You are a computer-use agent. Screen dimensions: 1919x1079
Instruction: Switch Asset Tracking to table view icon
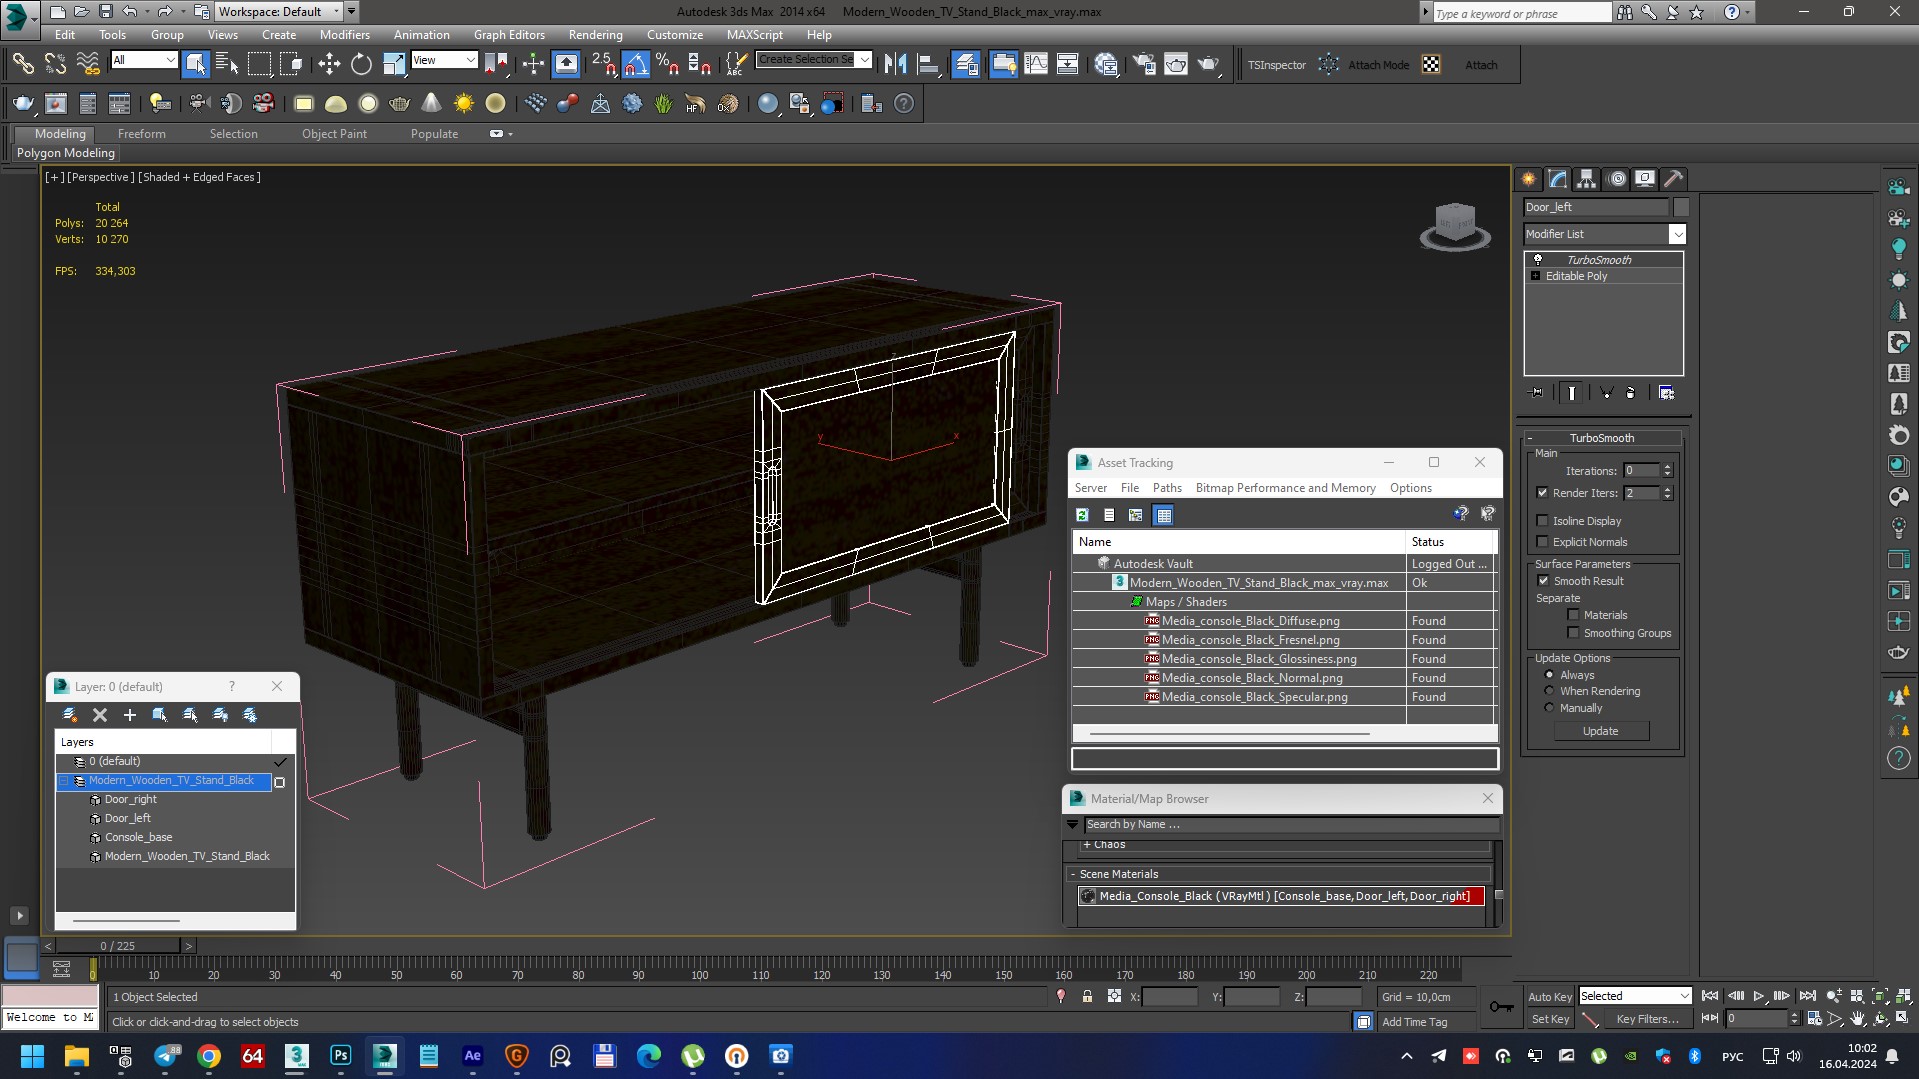(x=1163, y=515)
